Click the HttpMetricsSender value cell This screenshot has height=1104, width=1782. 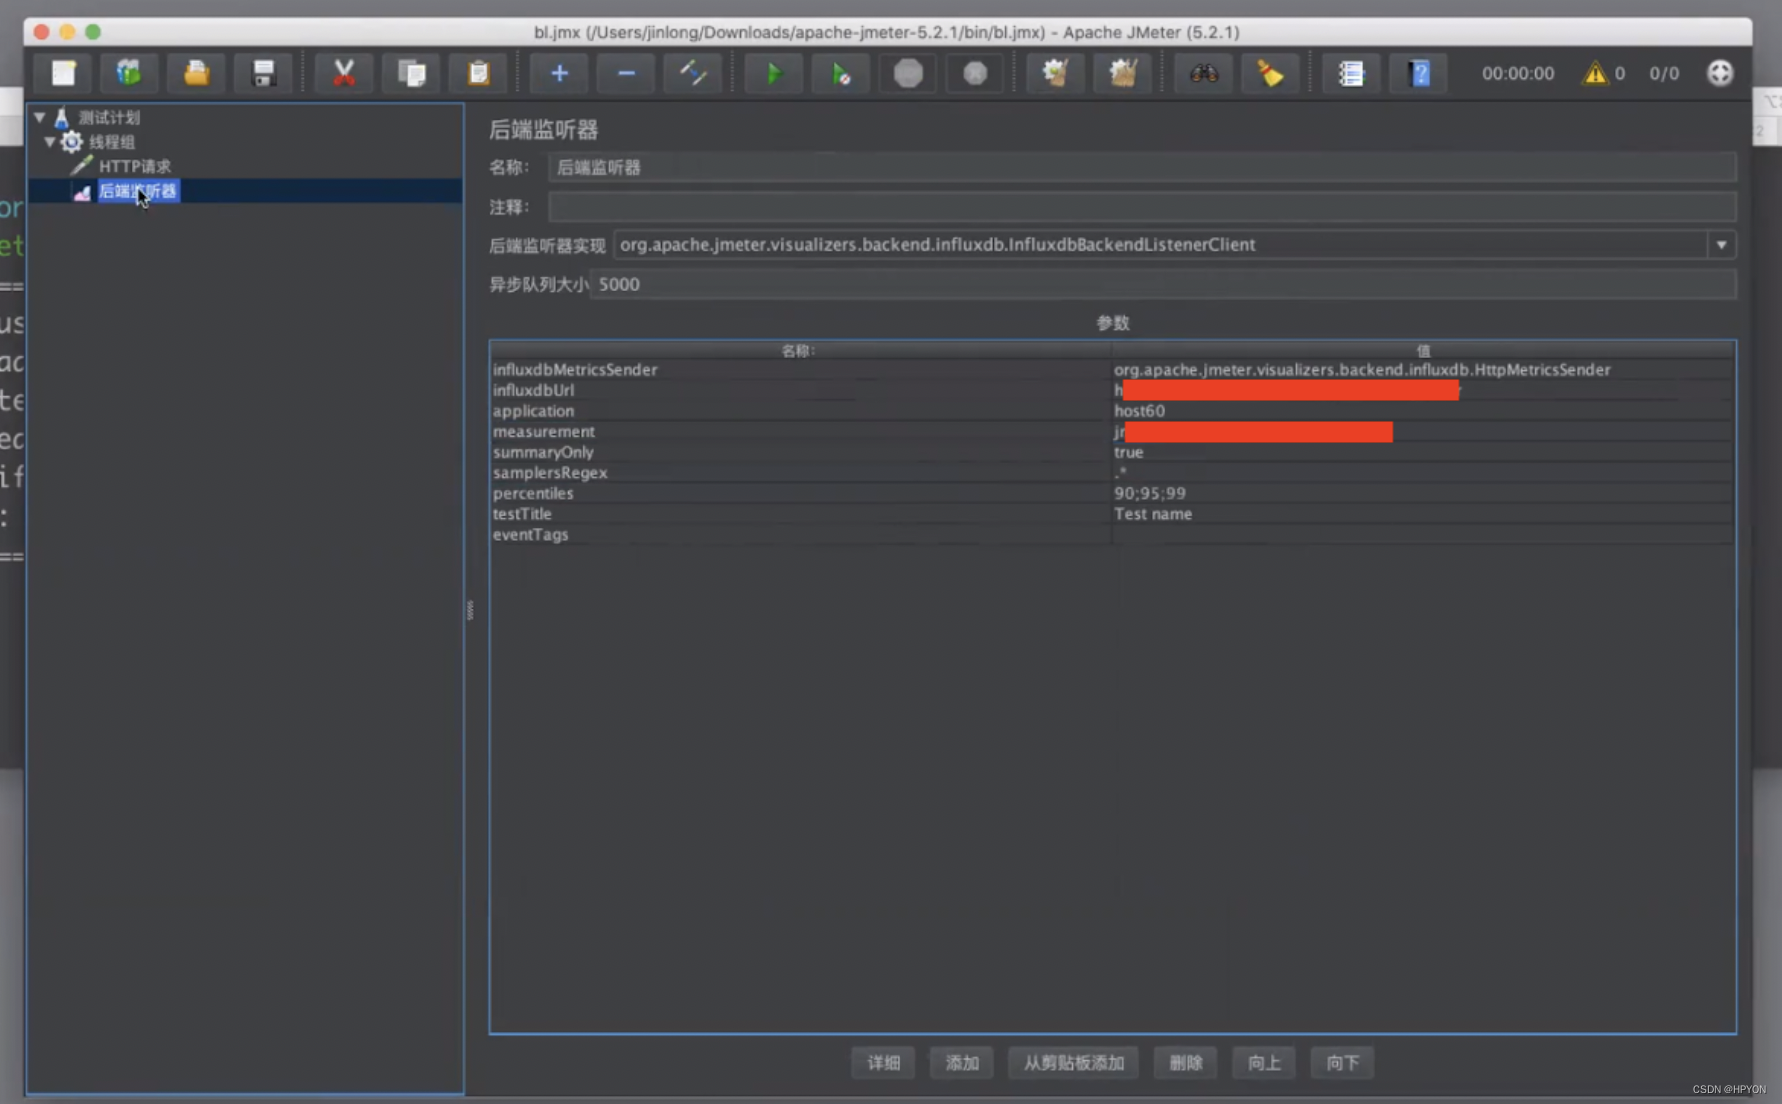[1423, 369]
